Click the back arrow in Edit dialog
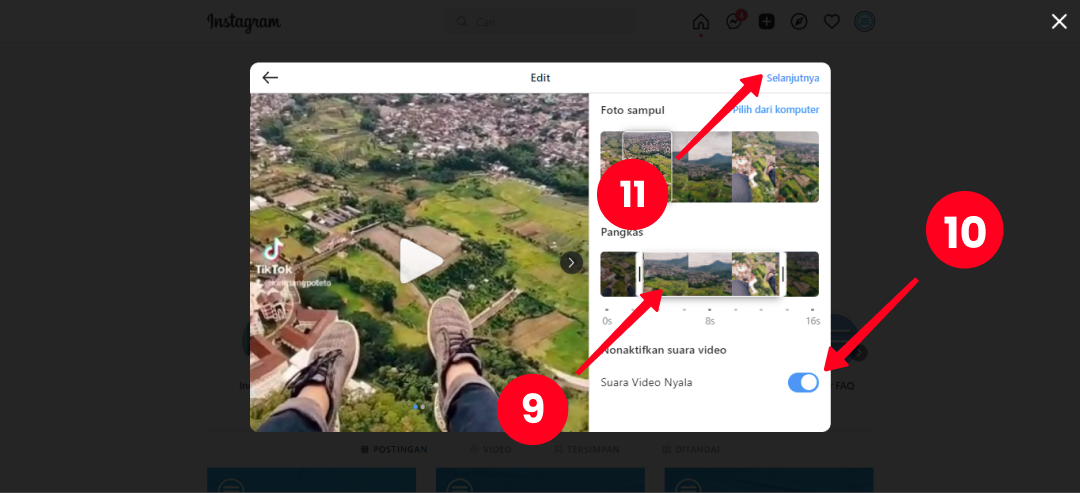This screenshot has width=1080, height=493. 270,78
